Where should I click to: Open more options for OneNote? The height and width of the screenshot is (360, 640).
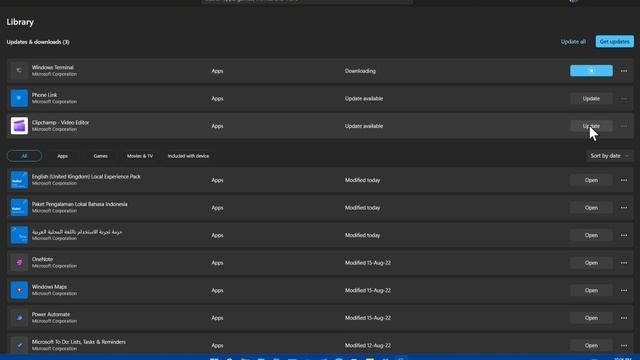coord(624,263)
